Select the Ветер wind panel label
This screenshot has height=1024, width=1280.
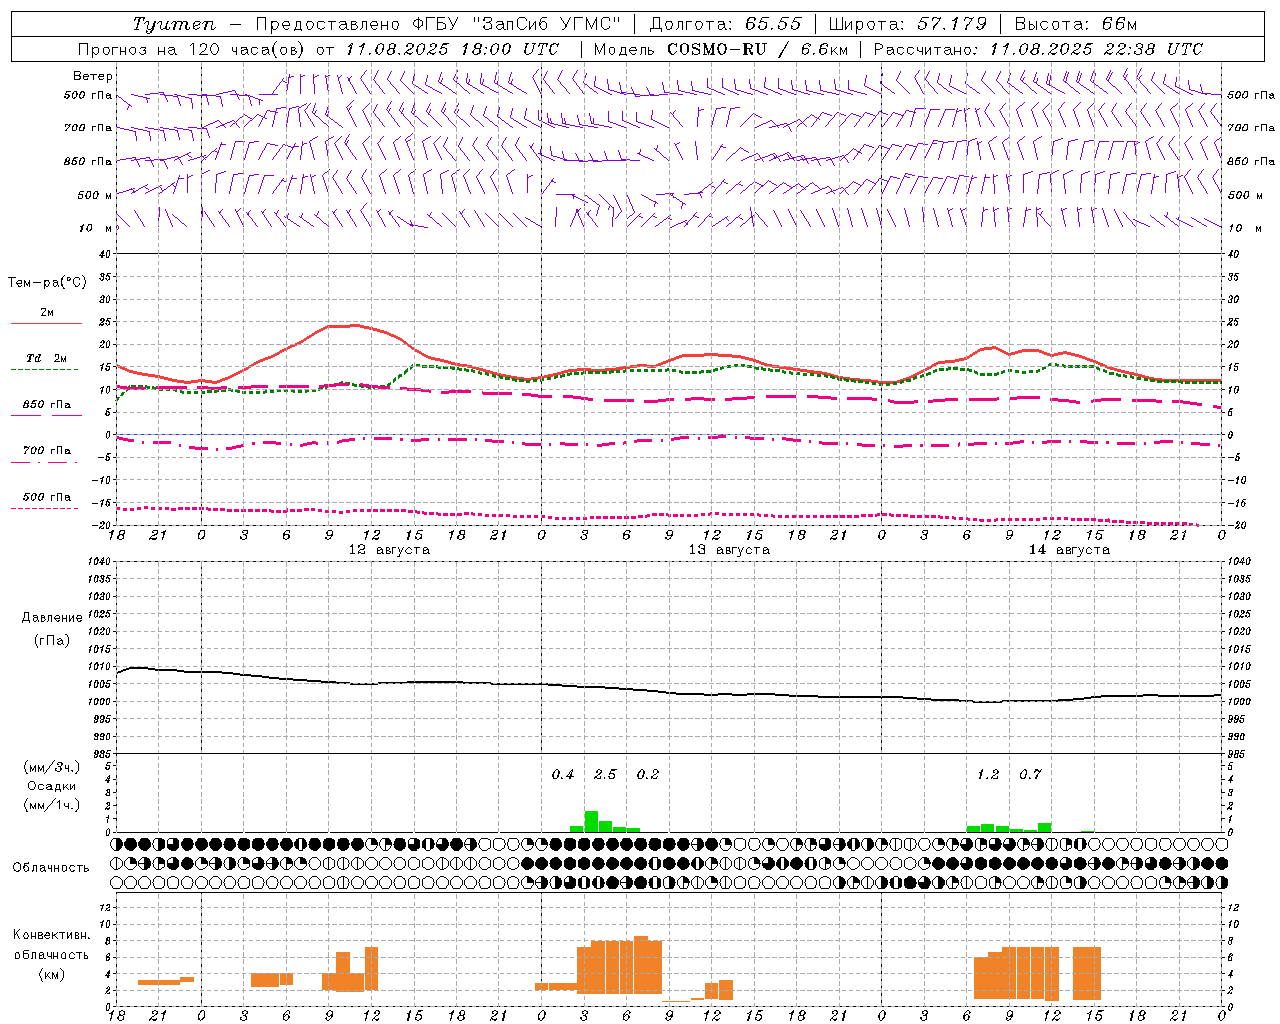(93, 76)
